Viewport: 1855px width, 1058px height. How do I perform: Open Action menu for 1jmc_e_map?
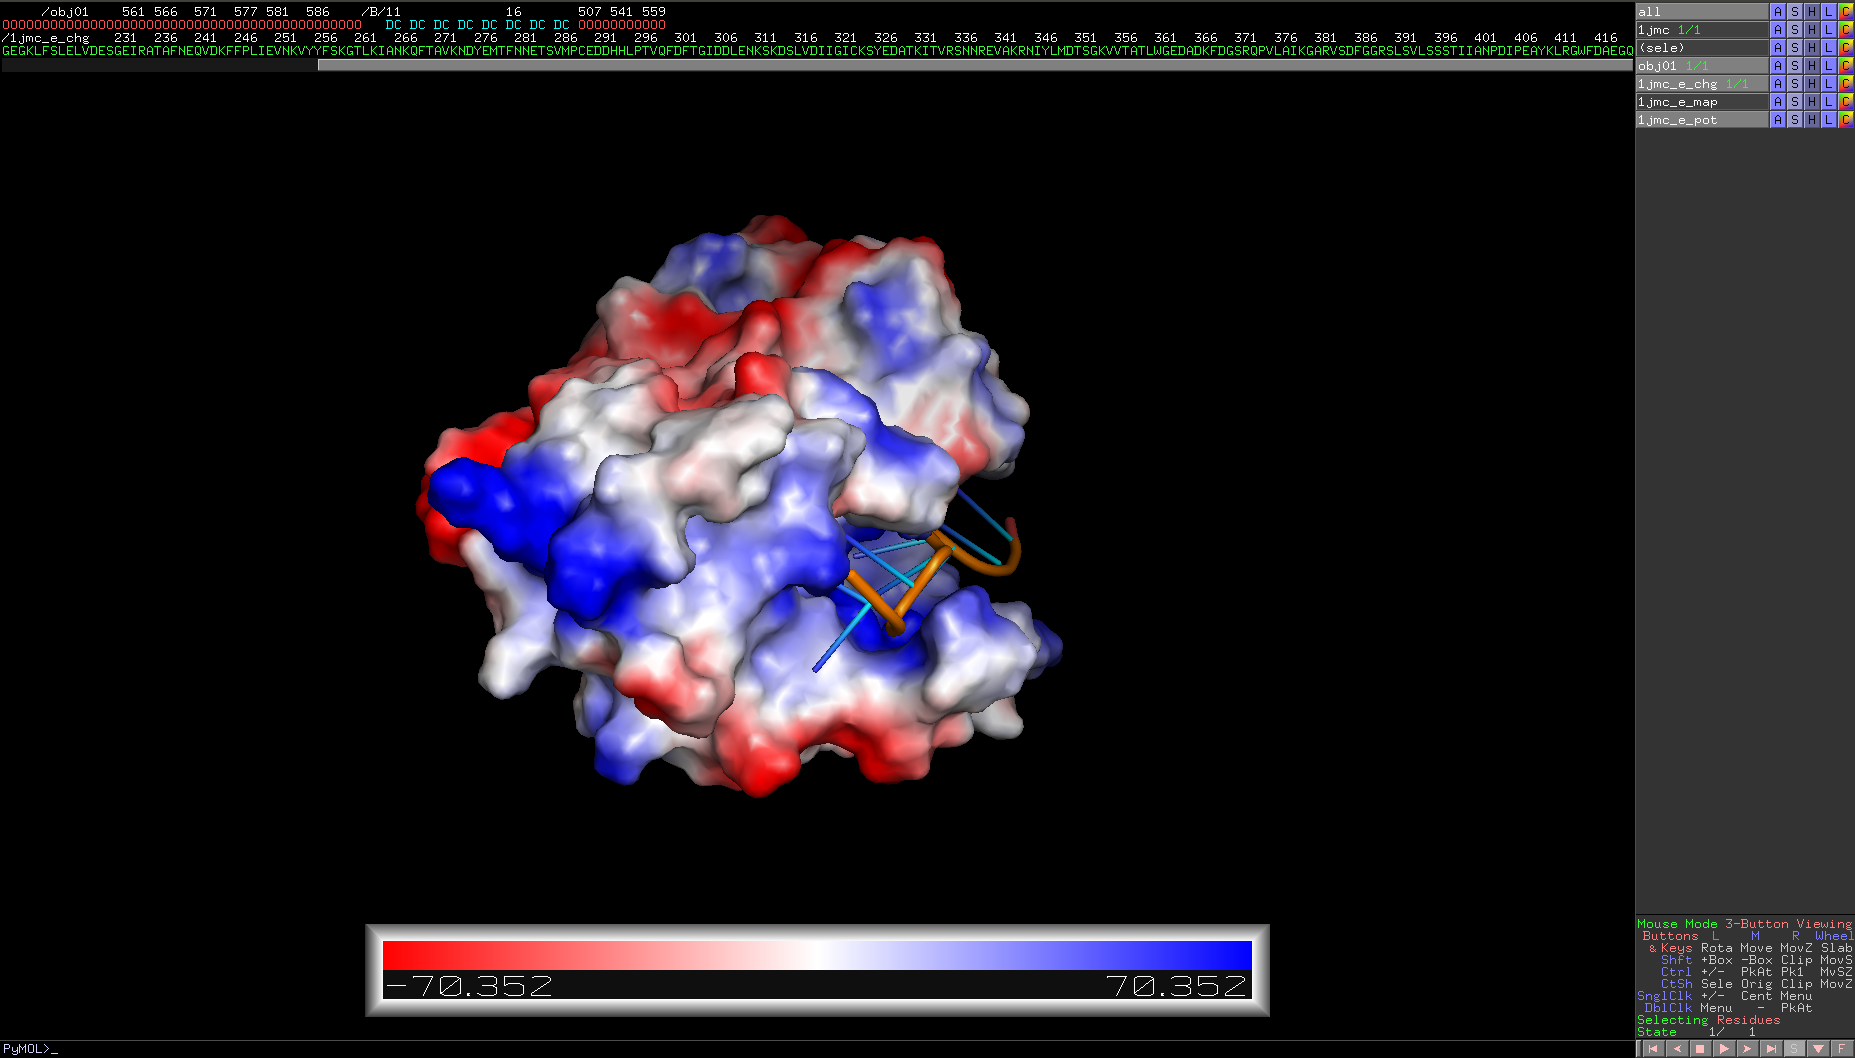point(1778,102)
